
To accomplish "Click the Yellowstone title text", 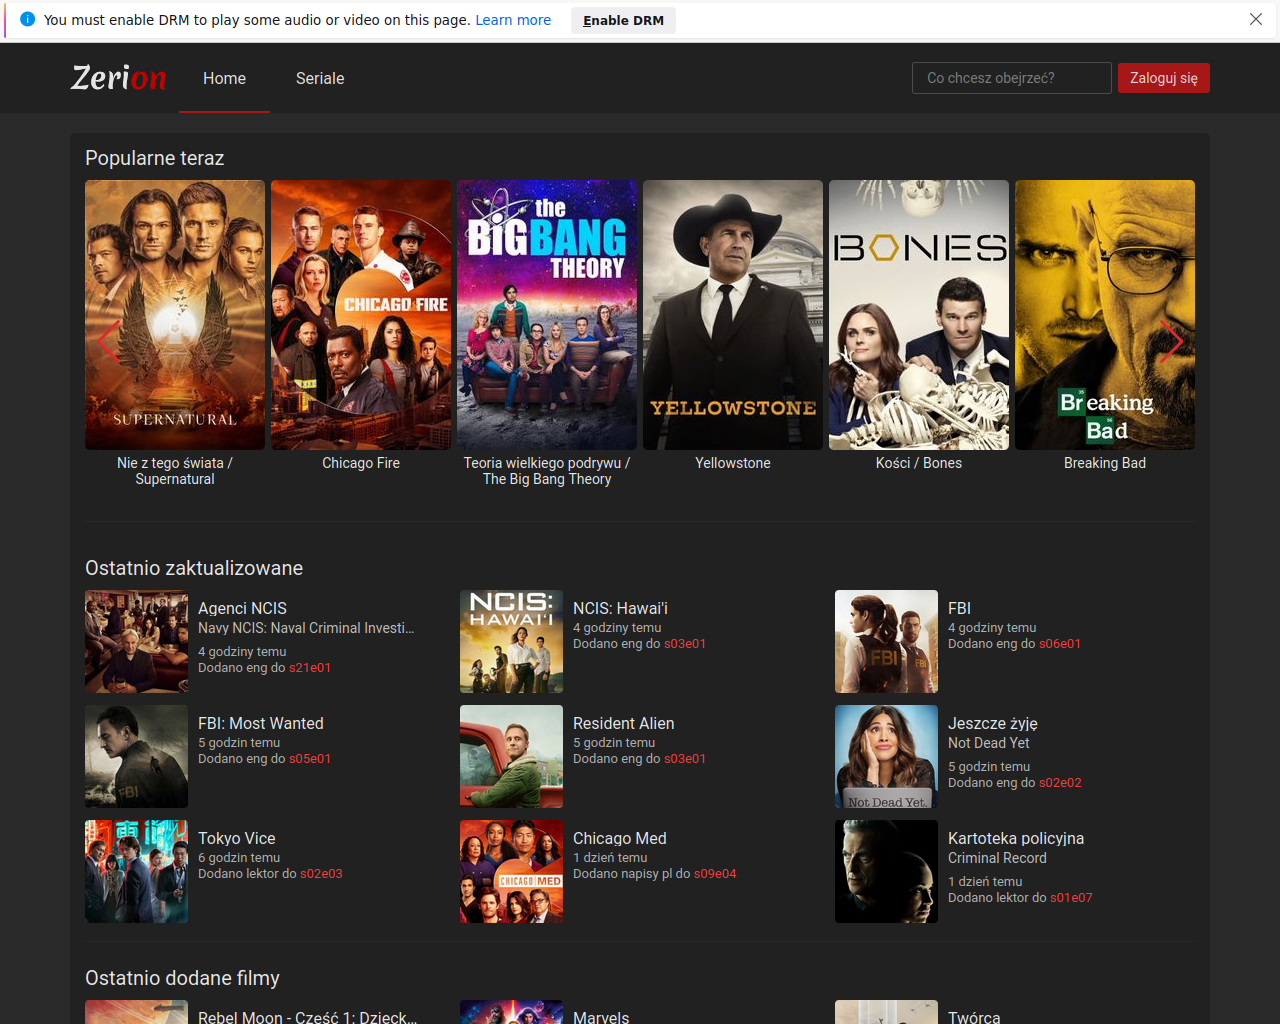I will click(733, 463).
